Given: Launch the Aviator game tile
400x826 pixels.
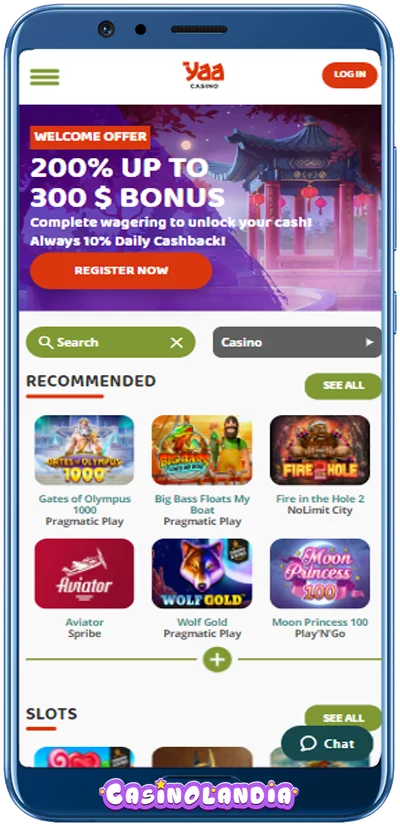Looking at the screenshot, I should [x=84, y=573].
